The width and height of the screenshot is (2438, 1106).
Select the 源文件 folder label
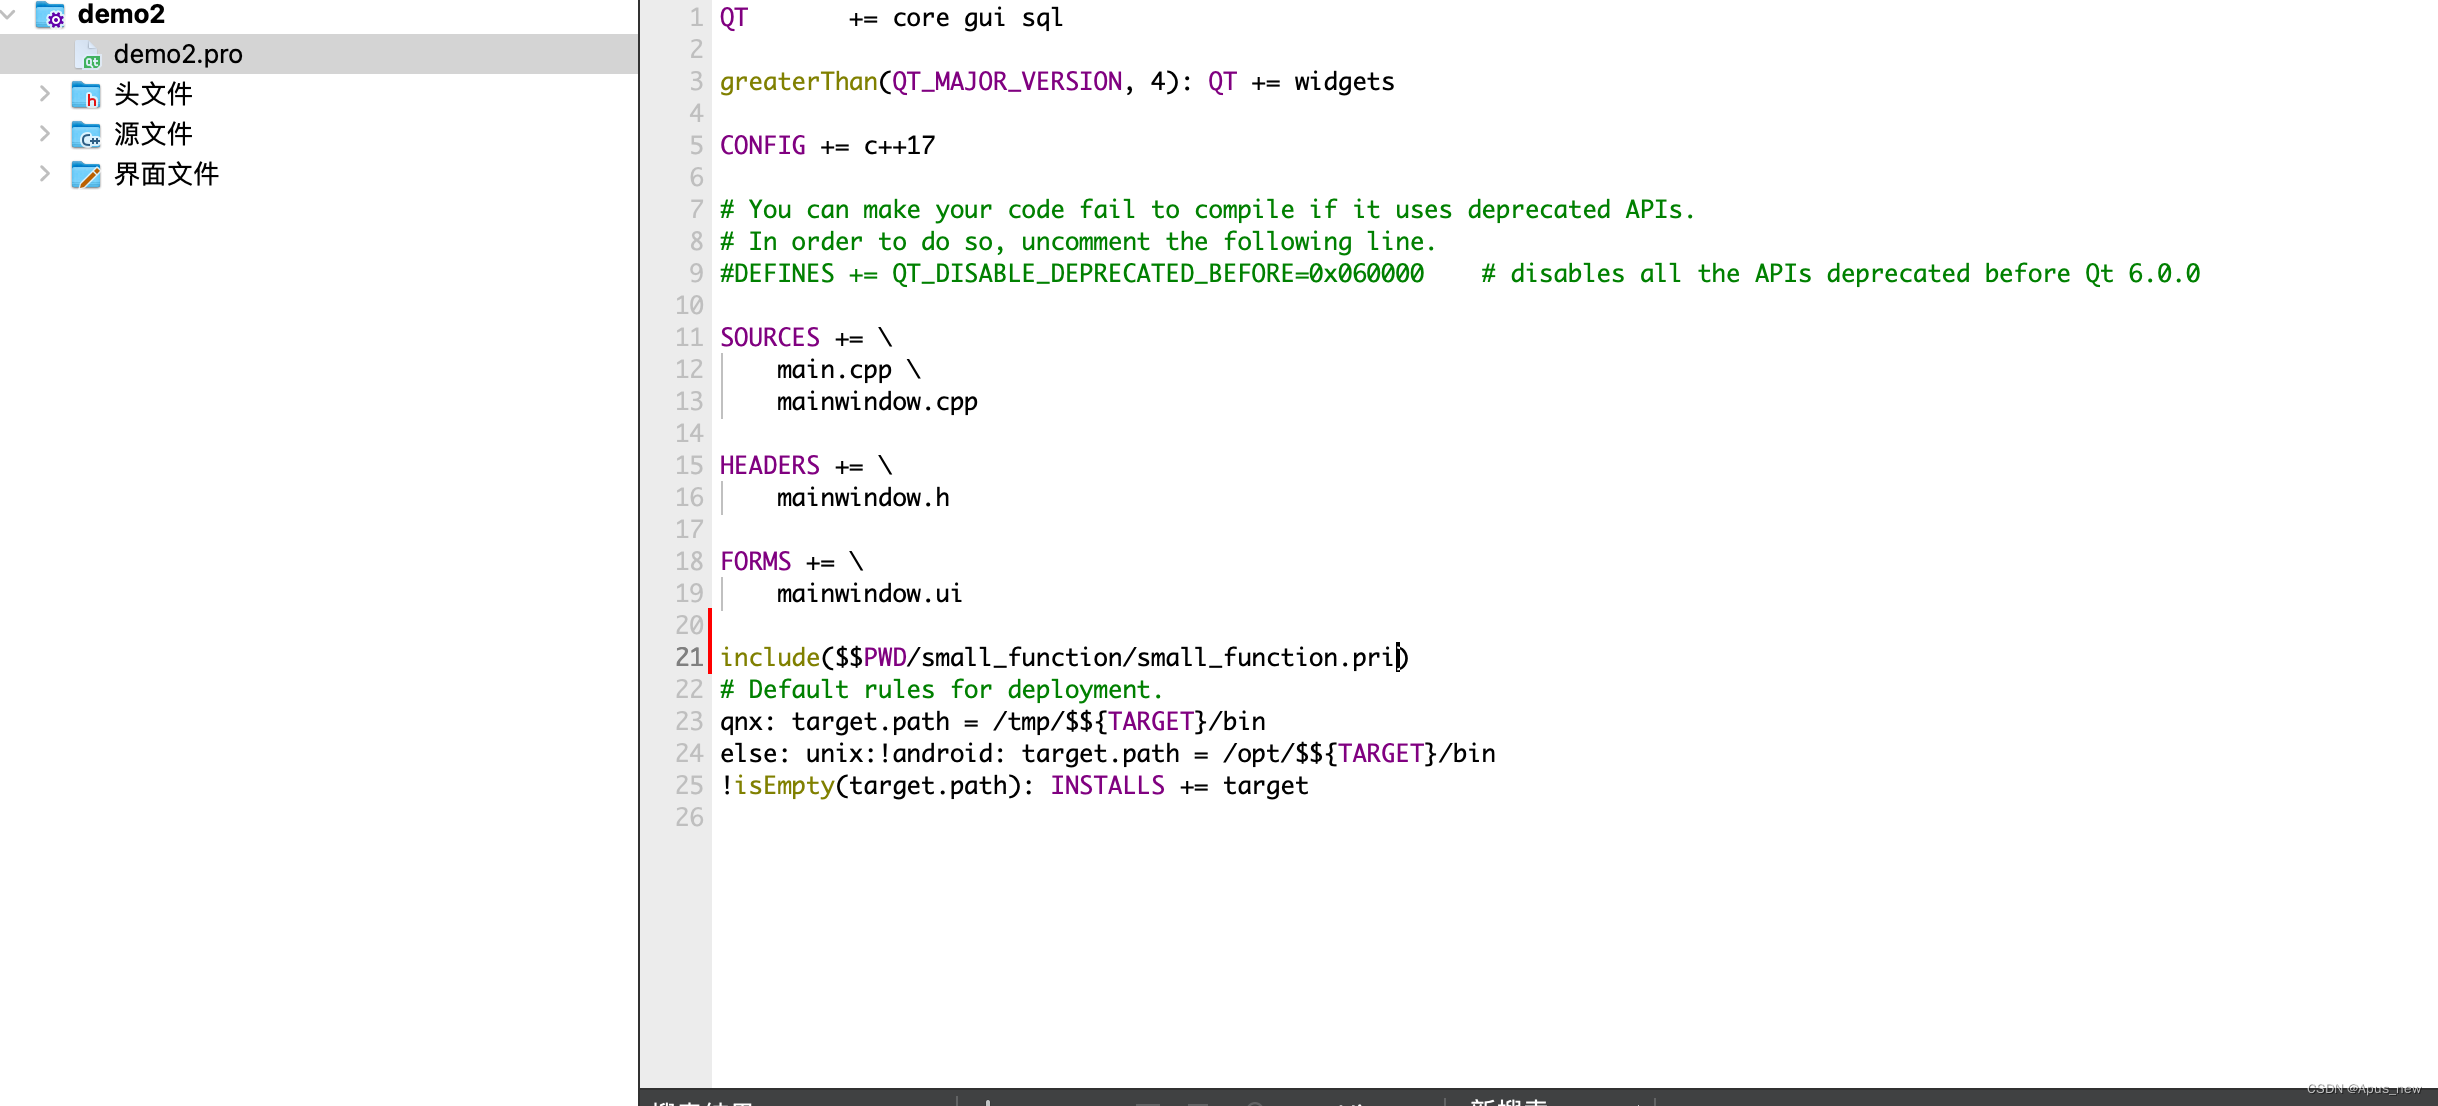point(153,134)
